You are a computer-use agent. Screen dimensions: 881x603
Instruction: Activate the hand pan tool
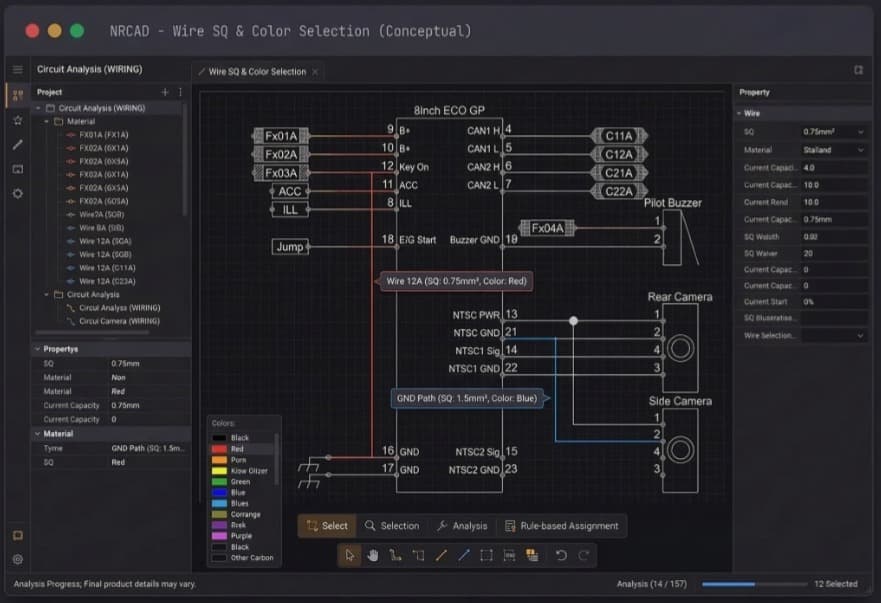[x=372, y=555]
